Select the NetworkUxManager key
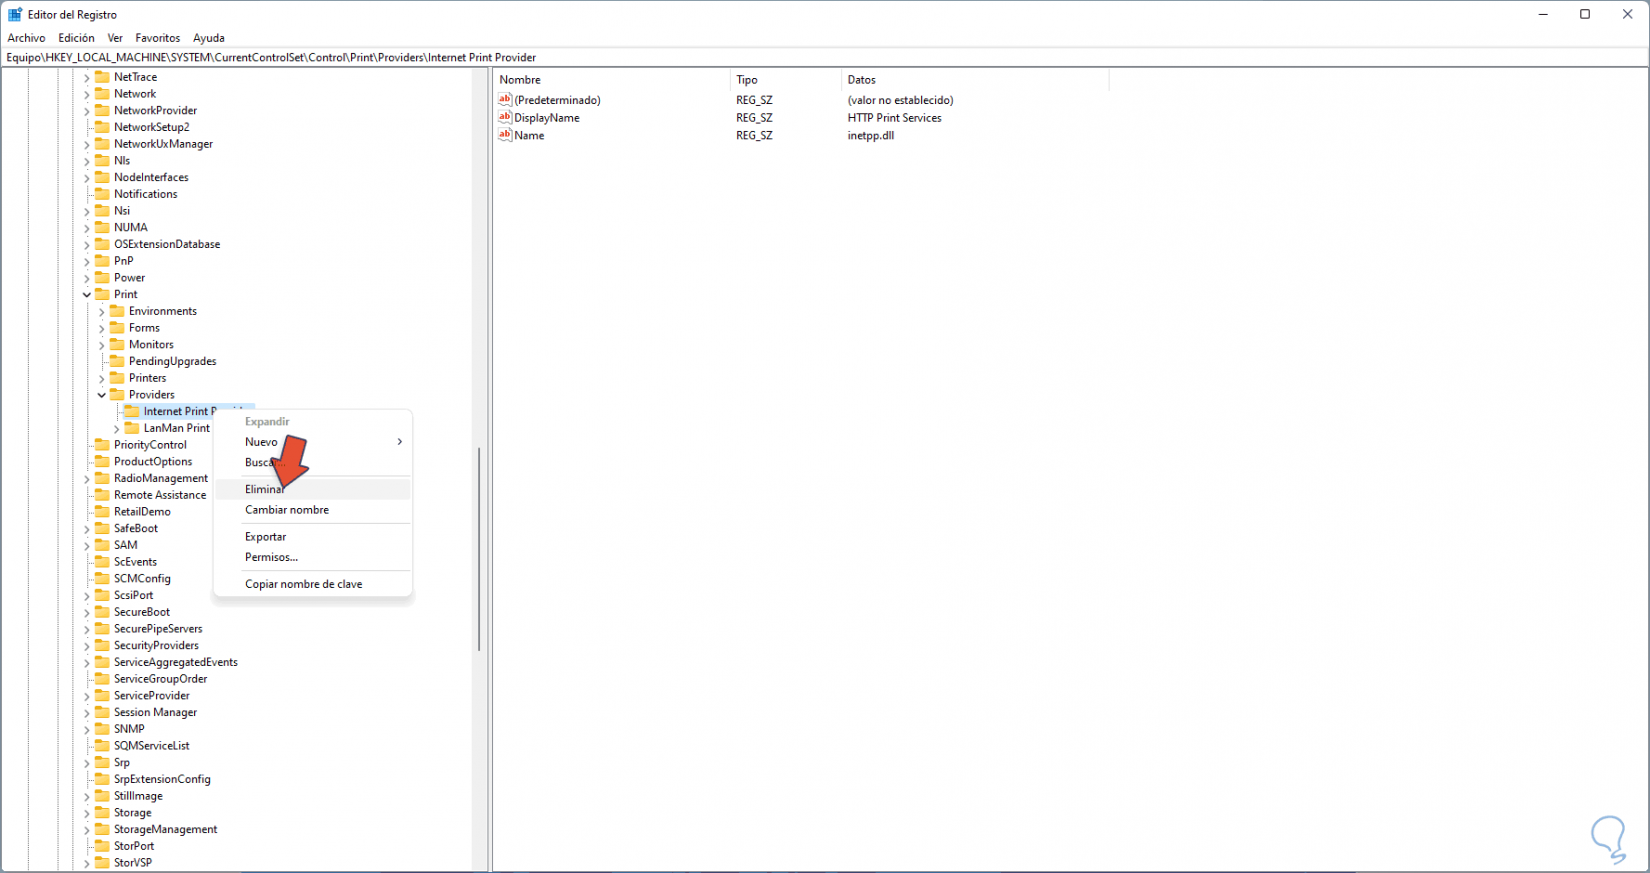This screenshot has width=1650, height=873. click(163, 144)
